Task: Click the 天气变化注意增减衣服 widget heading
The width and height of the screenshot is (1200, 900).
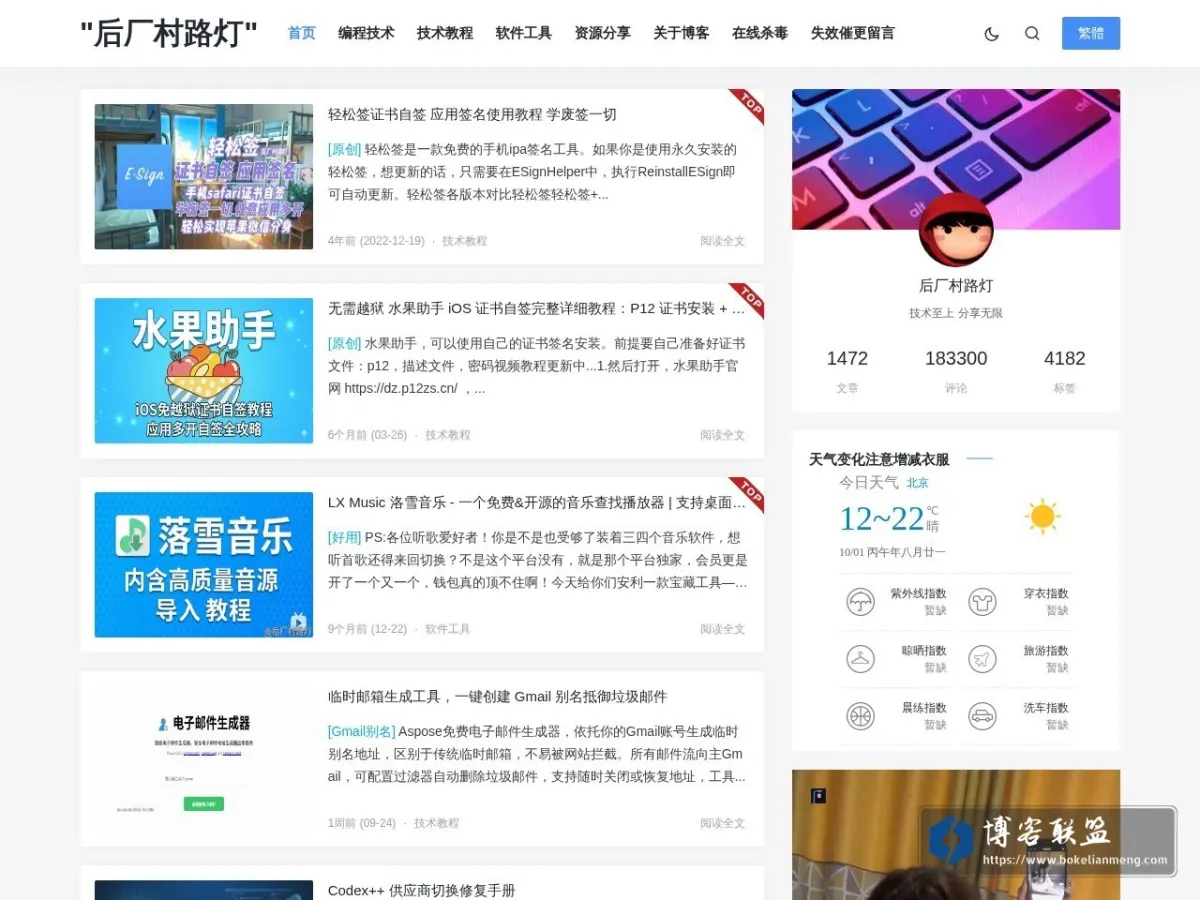Action: pyautogui.click(x=879, y=460)
